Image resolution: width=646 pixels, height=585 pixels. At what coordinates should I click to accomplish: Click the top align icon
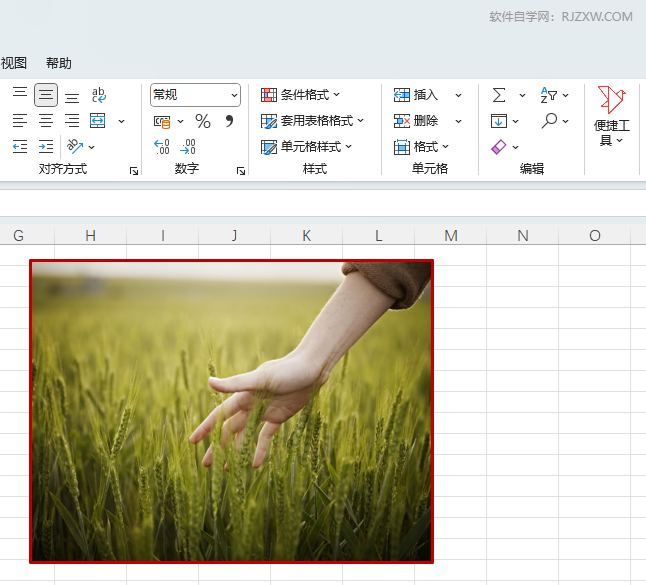(20, 92)
